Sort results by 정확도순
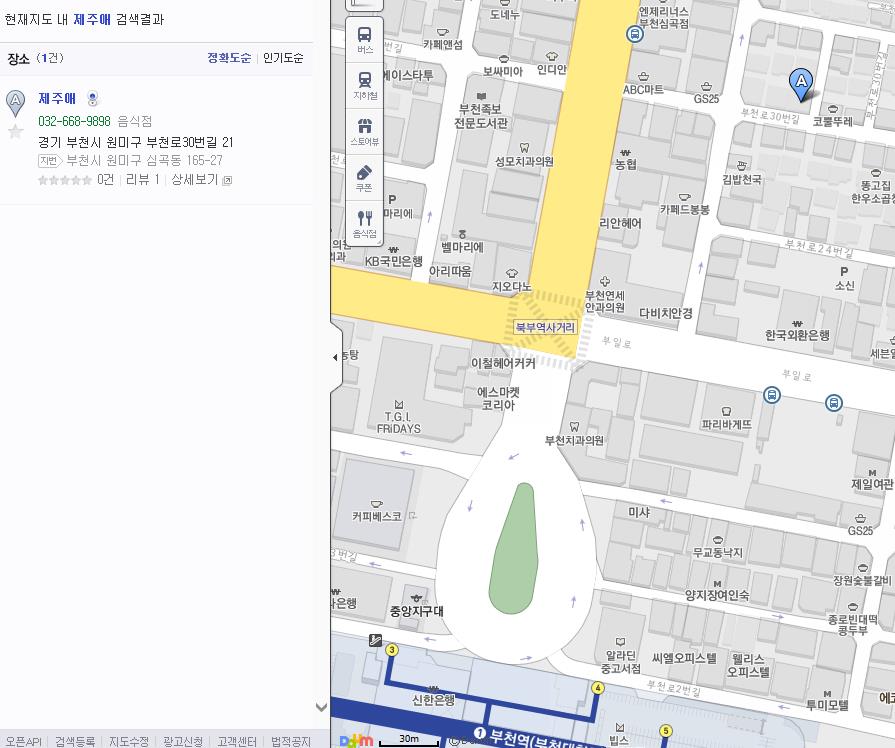 coord(229,58)
